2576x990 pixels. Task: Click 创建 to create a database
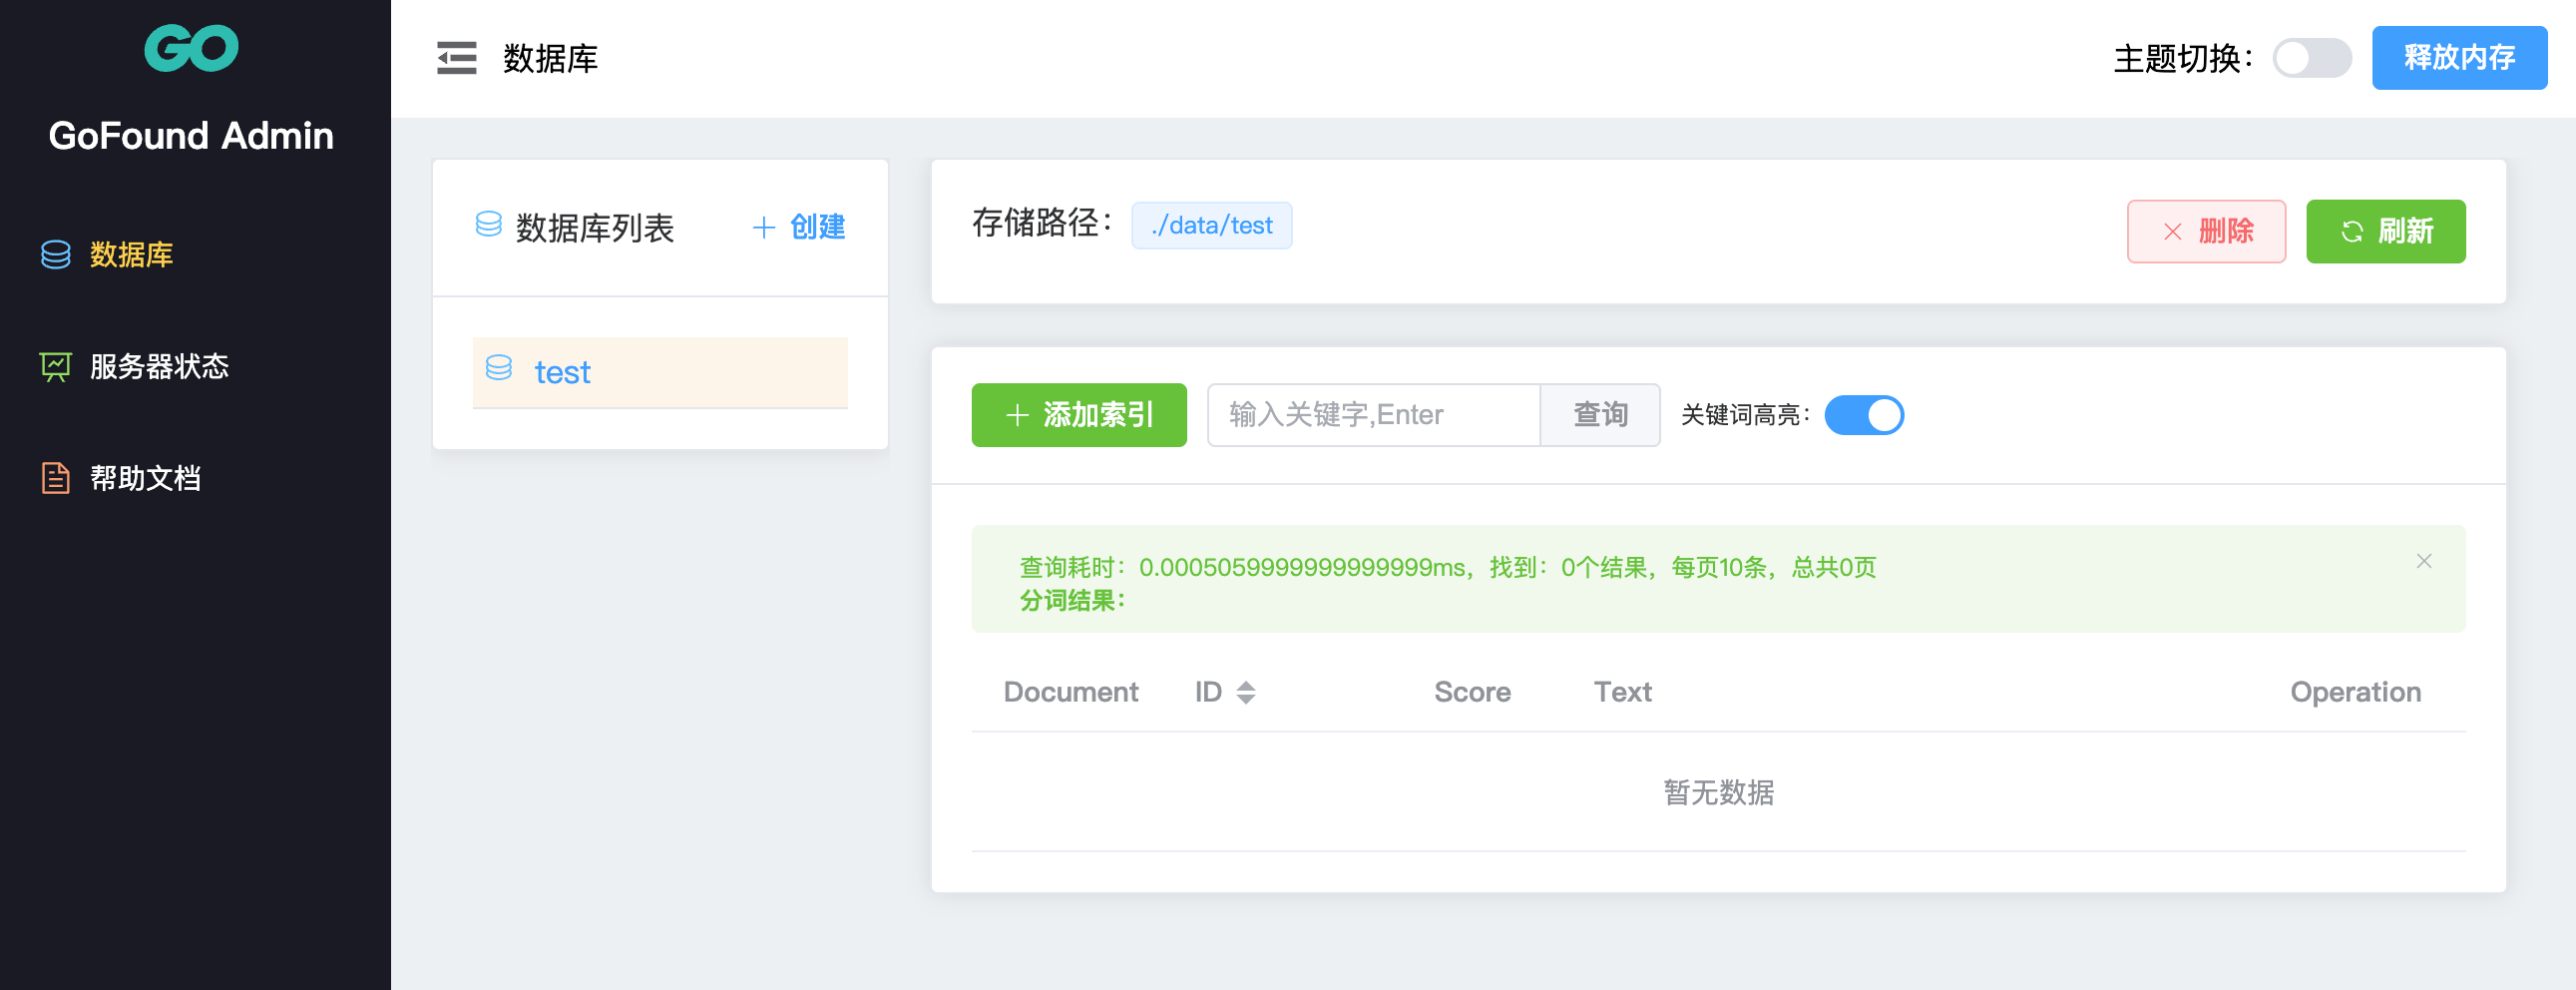[799, 227]
